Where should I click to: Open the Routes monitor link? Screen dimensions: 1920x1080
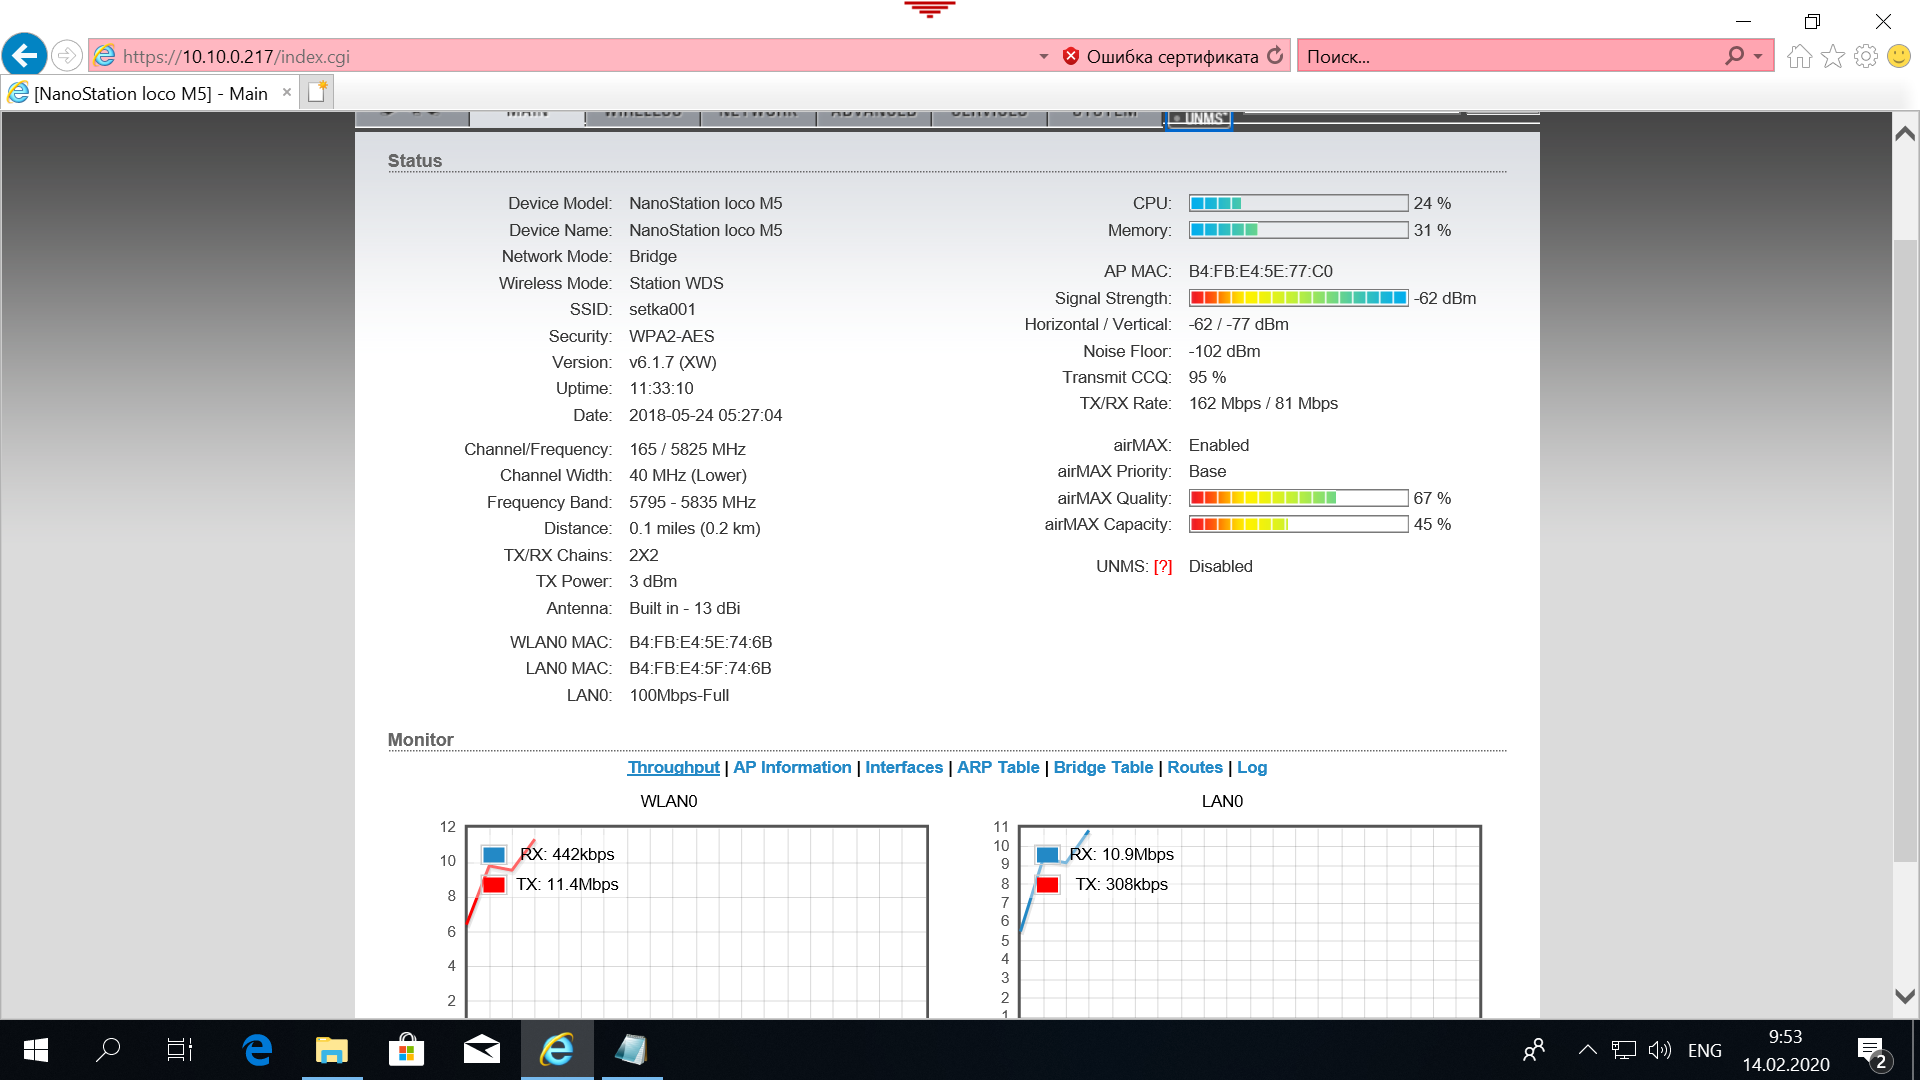1195,767
